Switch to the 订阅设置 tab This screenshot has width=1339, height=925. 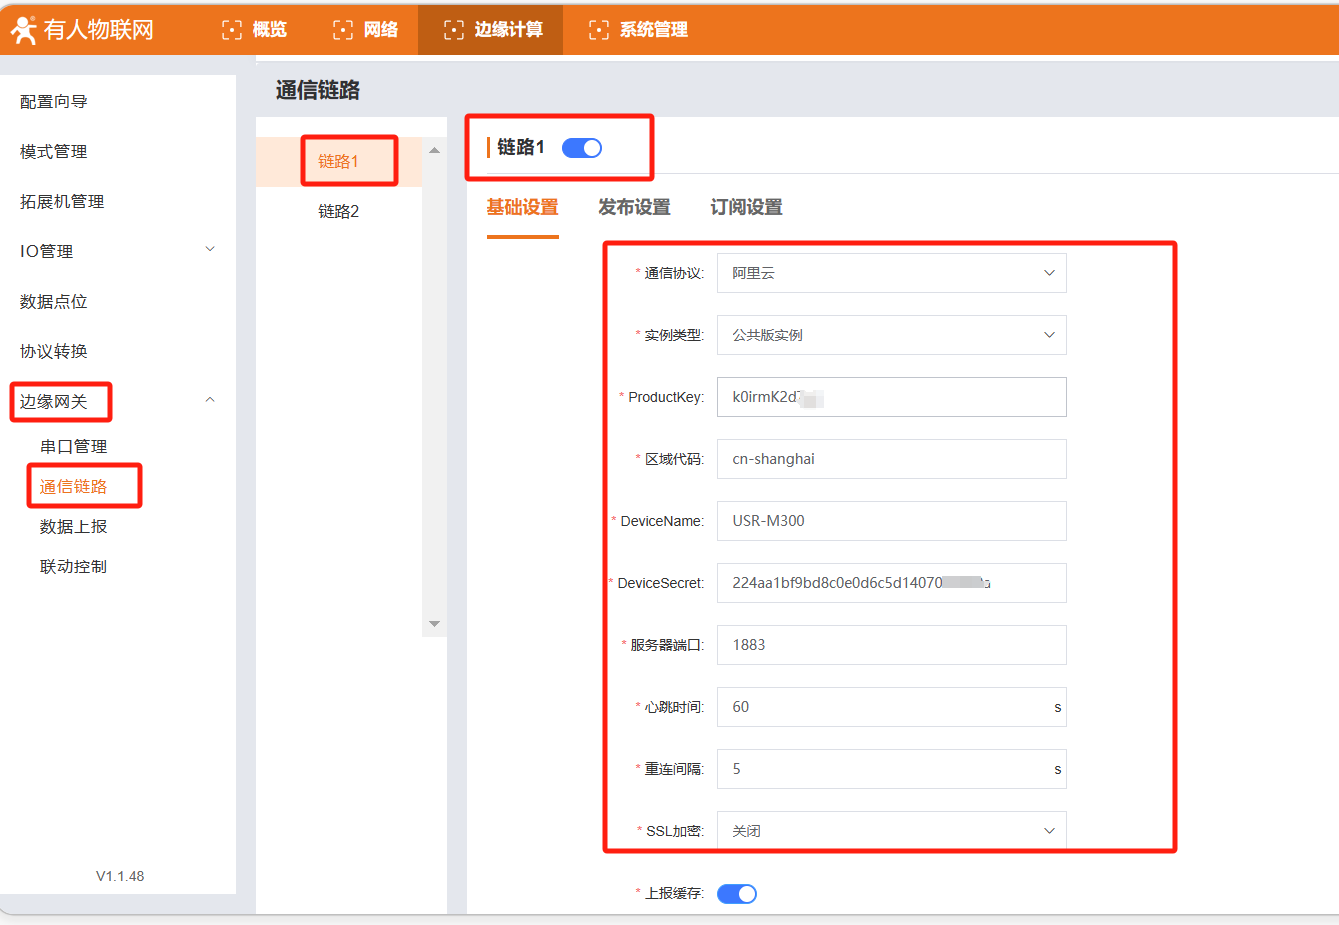coord(746,207)
